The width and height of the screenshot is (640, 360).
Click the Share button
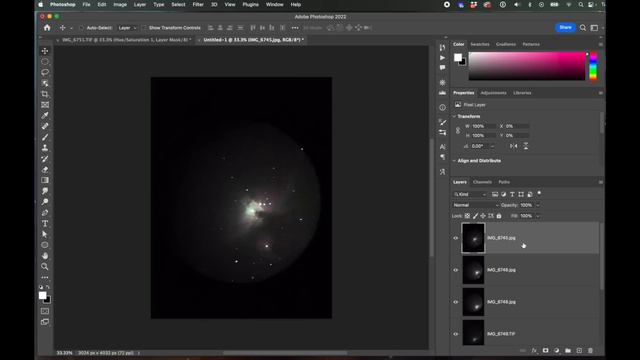click(x=565, y=27)
